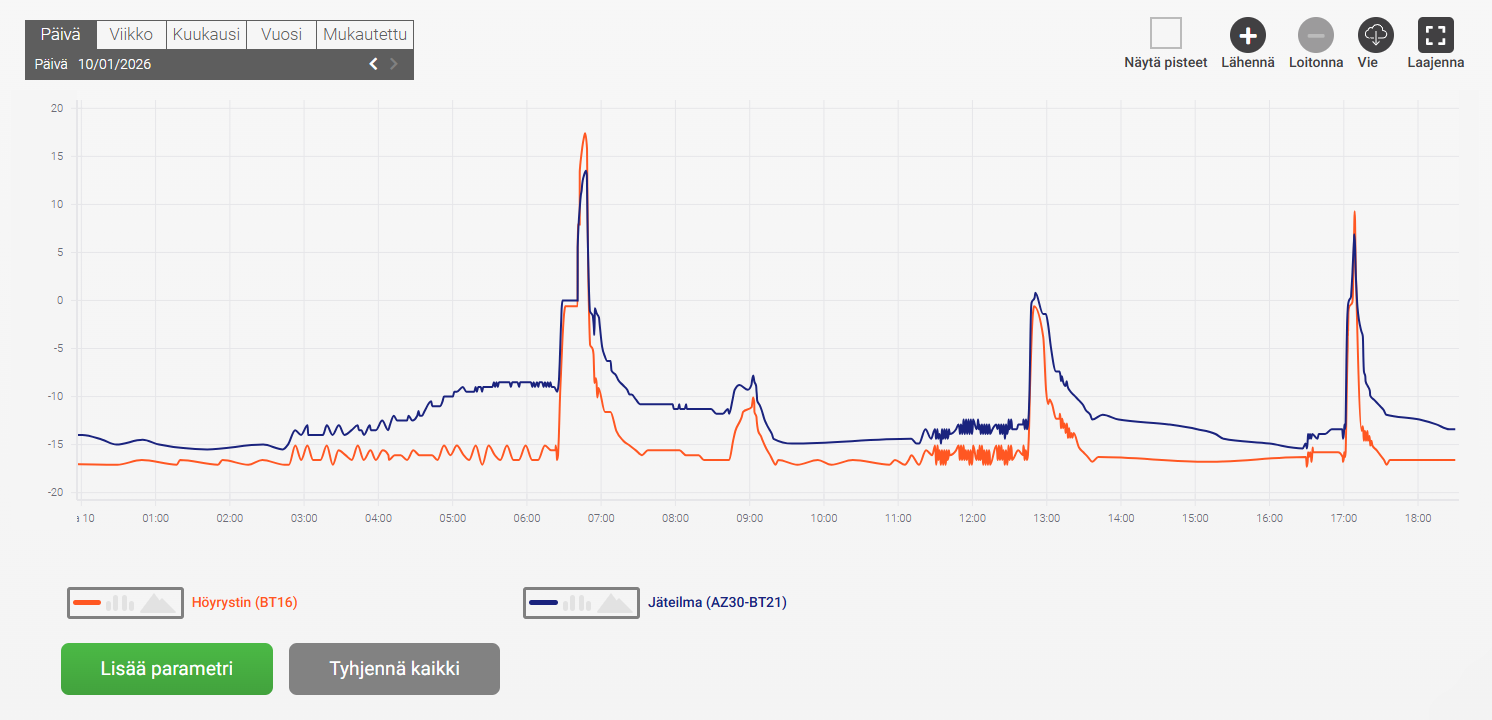
Task: Select bar chart style for Höyrystin (BT16)
Action: (x=120, y=603)
